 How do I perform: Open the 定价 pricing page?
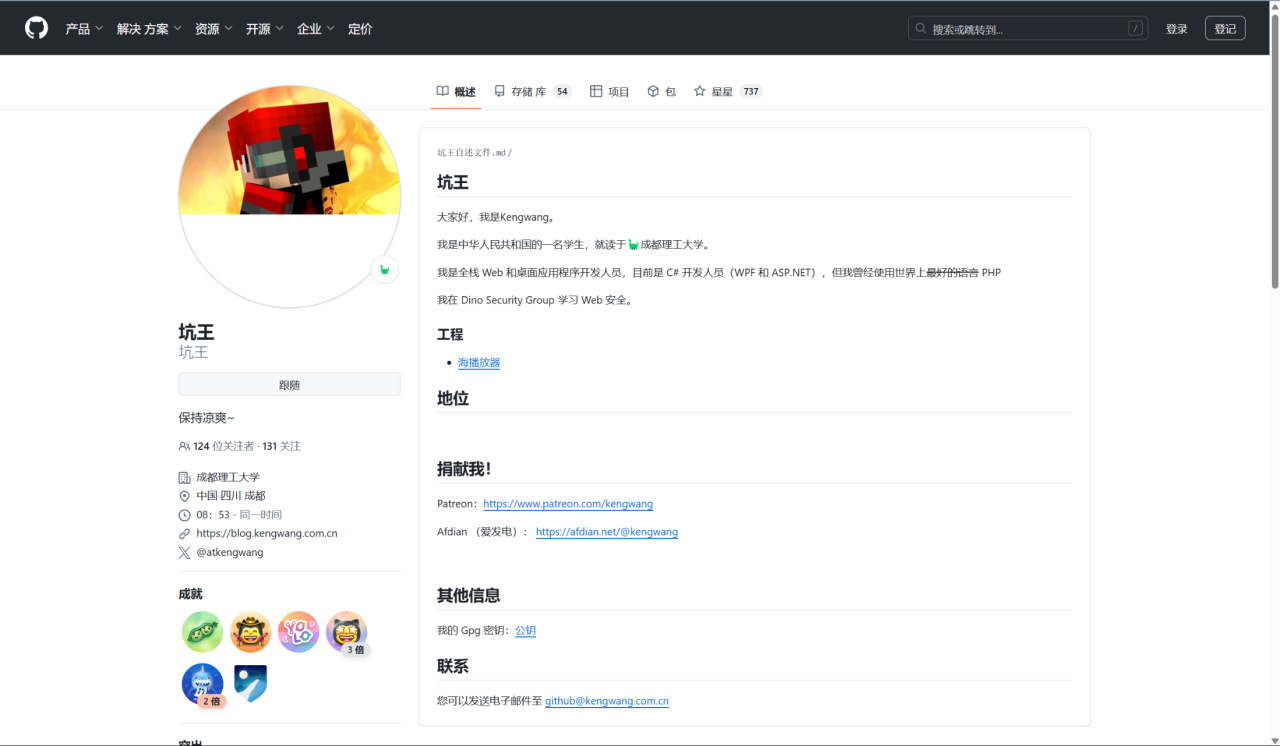360,29
